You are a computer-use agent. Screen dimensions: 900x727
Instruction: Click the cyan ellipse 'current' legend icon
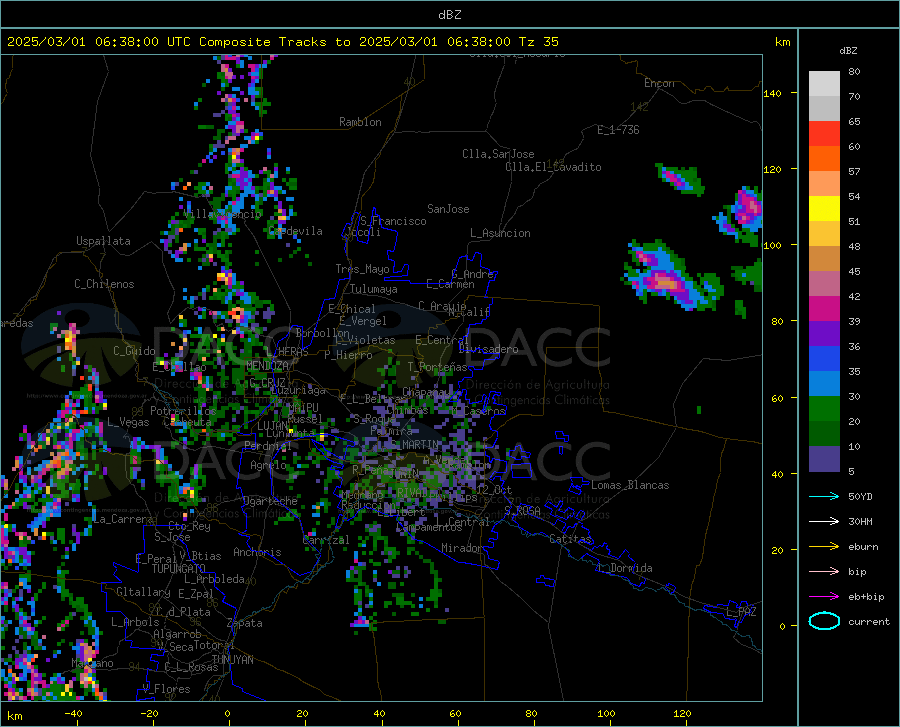[824, 621]
